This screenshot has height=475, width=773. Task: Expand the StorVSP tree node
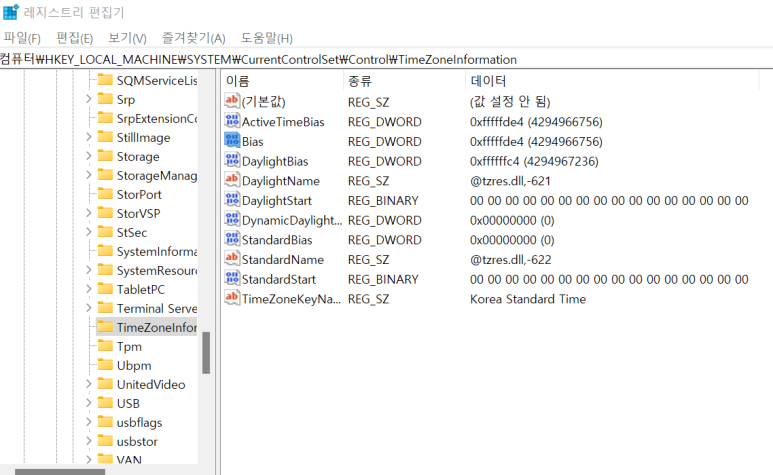point(89,213)
